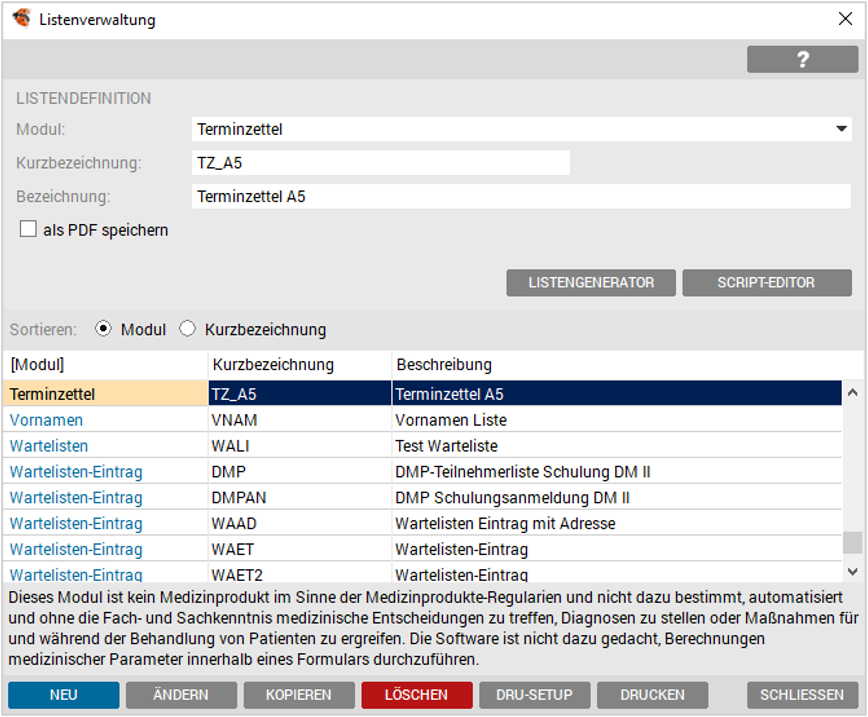Select 'Wartelisten Eintrag mit Adresse' description
Screen dimensions: 868x717
tap(617, 523)
